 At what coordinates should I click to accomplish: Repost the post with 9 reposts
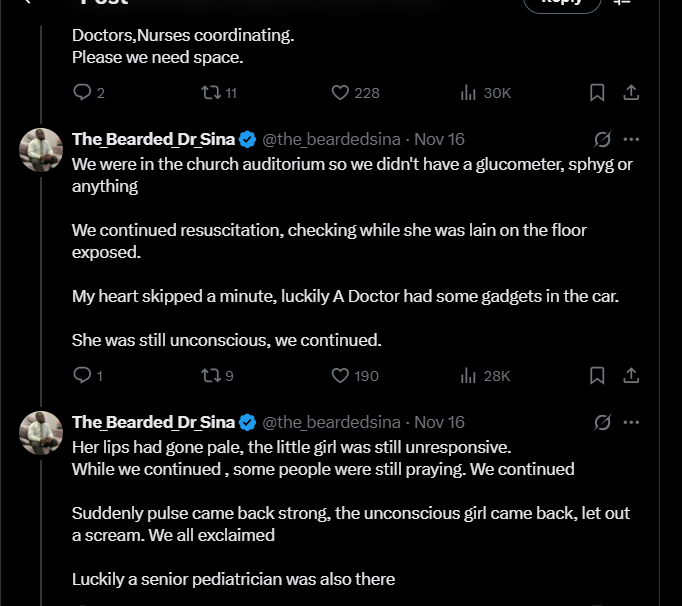coord(210,376)
